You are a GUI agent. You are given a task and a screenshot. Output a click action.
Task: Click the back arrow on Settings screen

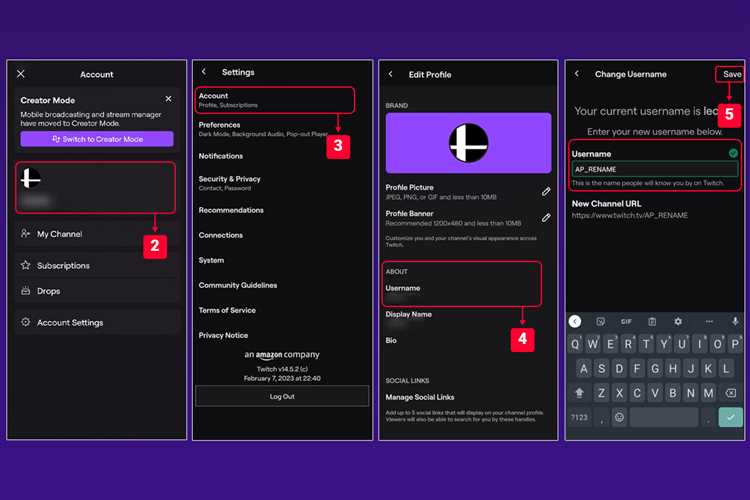coord(204,72)
